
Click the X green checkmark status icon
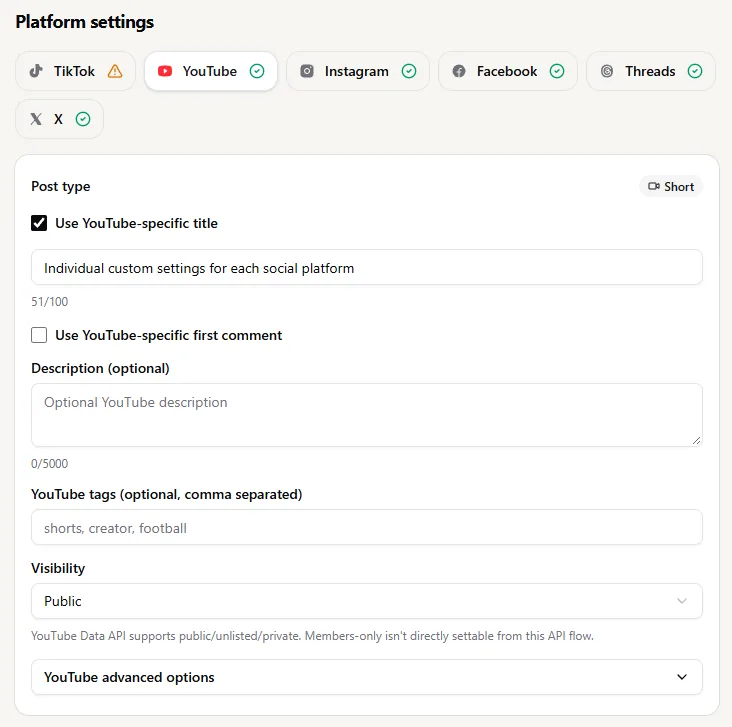[x=83, y=119]
